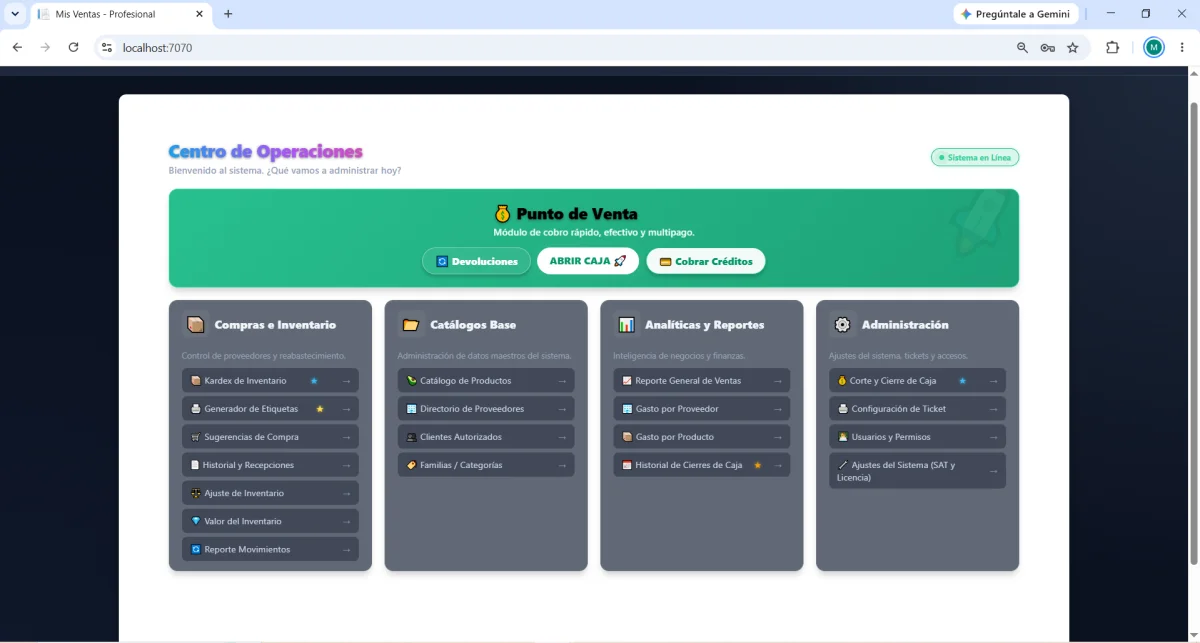Open Familias / Categorías
This screenshot has height=643, width=1200.
pyautogui.click(x=486, y=465)
